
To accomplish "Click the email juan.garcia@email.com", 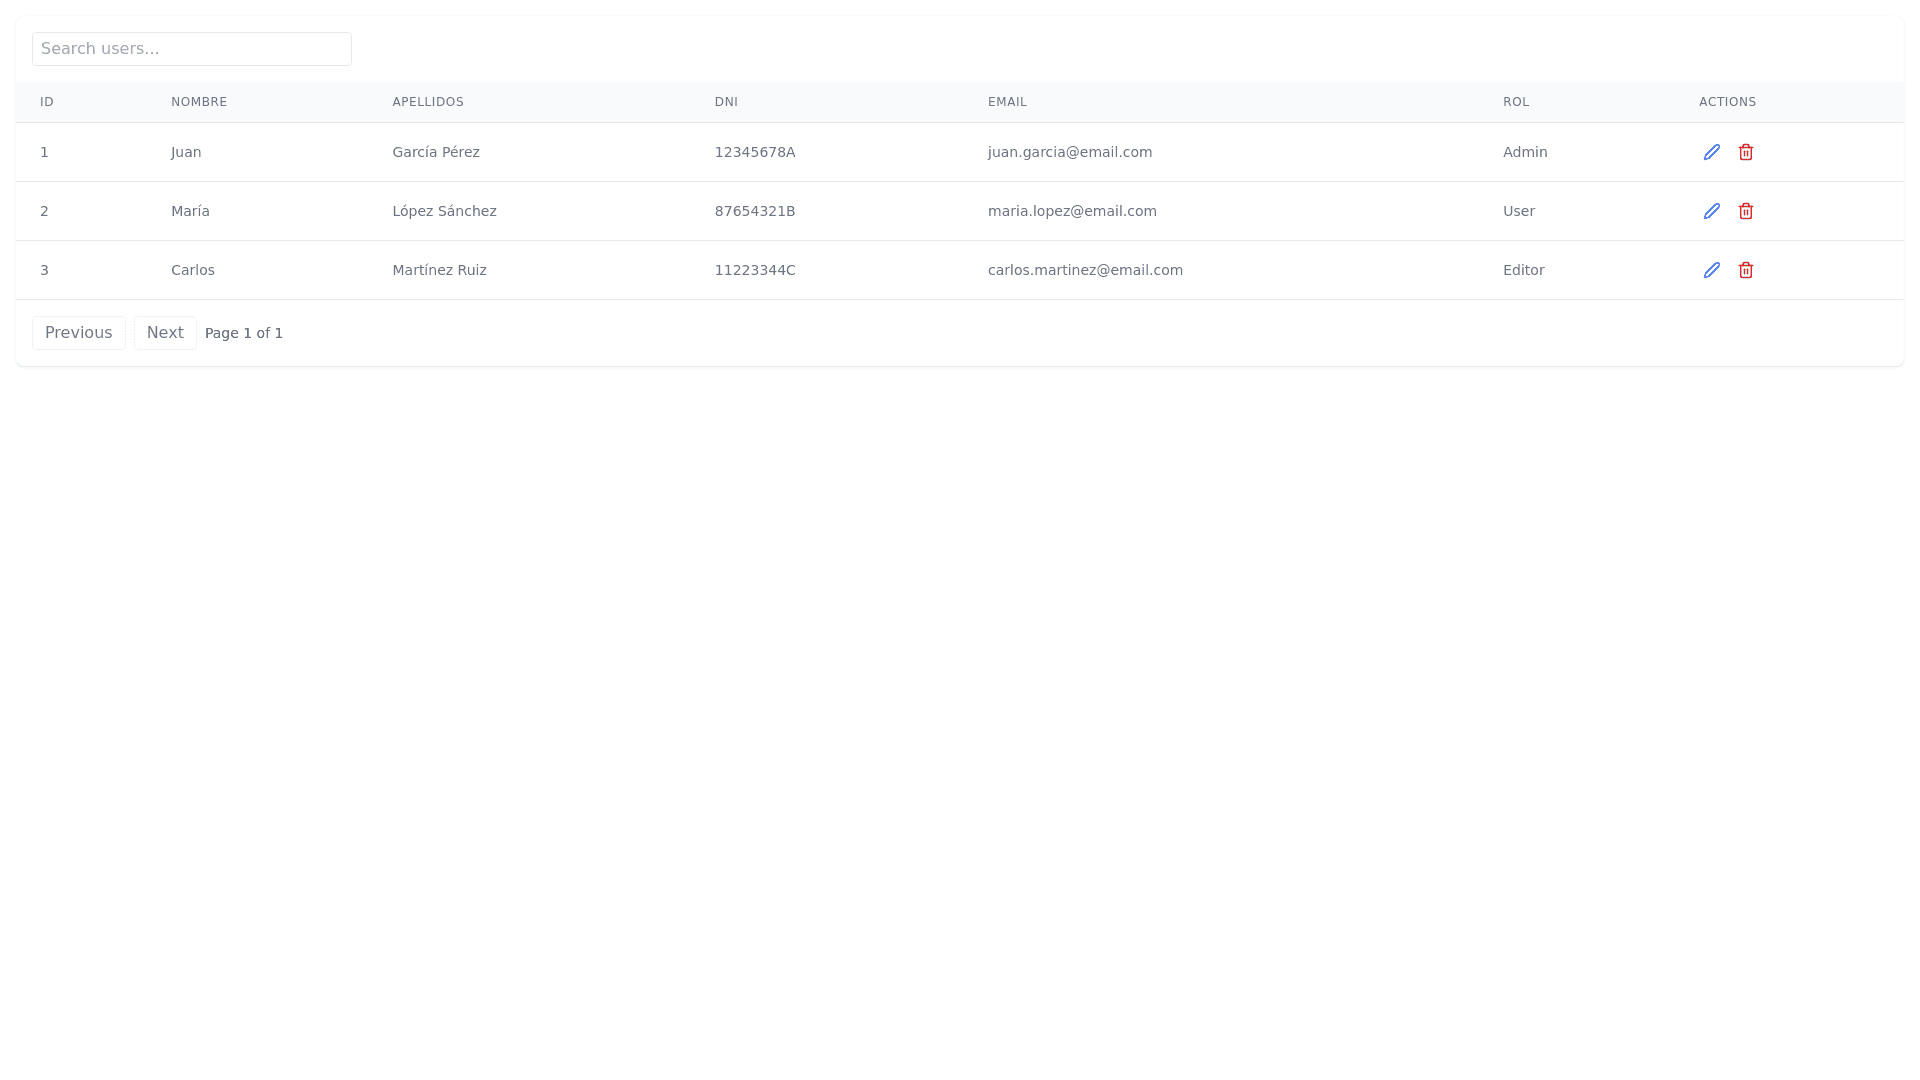I will pyautogui.click(x=1070, y=152).
